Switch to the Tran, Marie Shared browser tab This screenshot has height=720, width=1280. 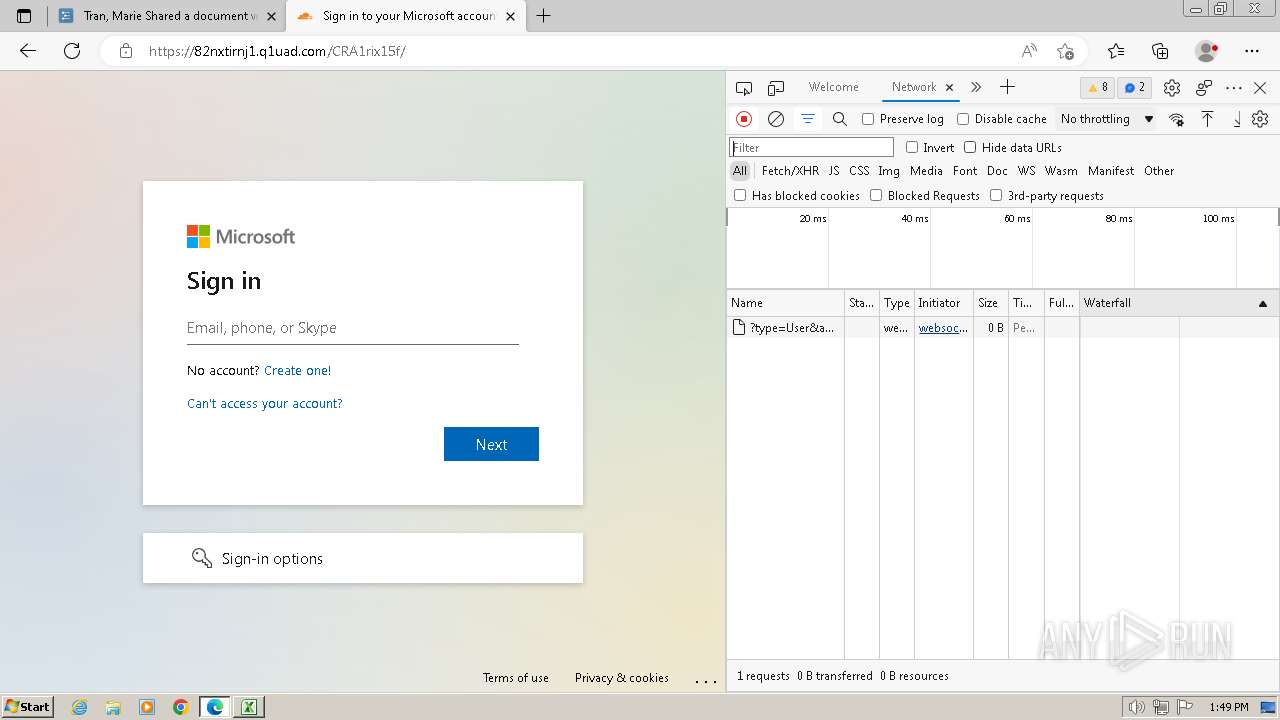[166, 16]
